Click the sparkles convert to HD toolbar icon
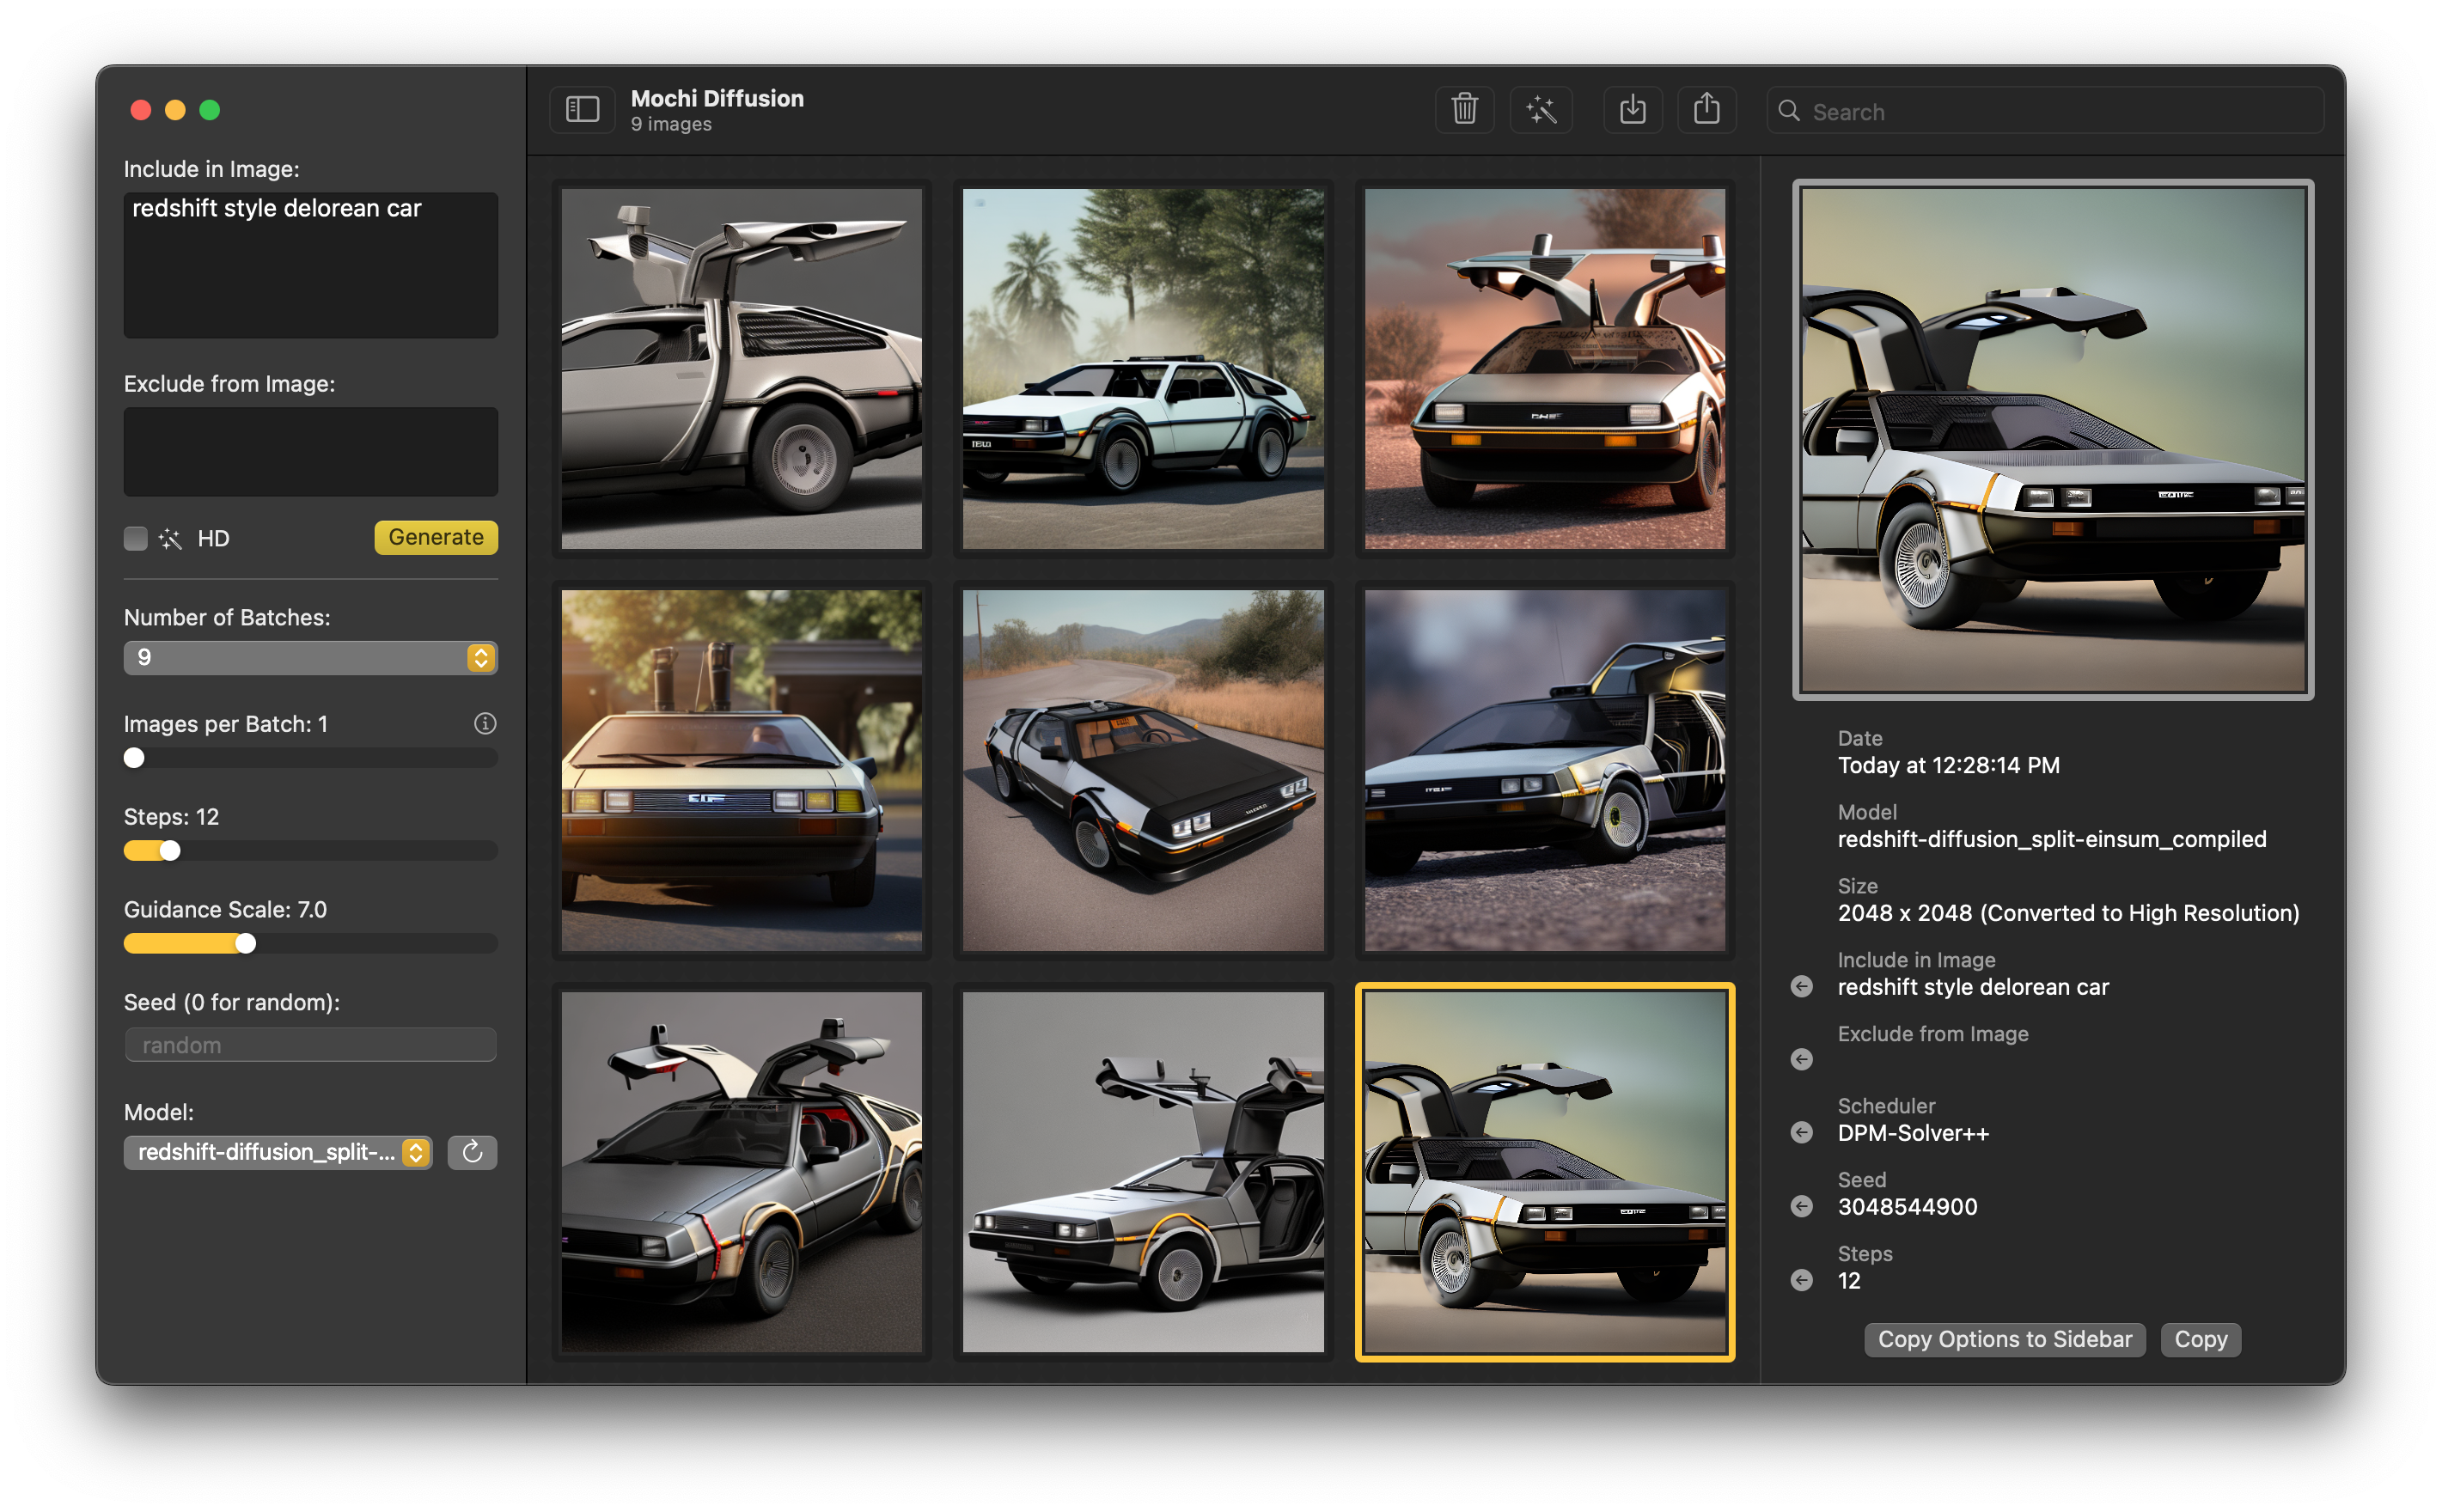This screenshot has height=1512, width=2442. 1541,110
